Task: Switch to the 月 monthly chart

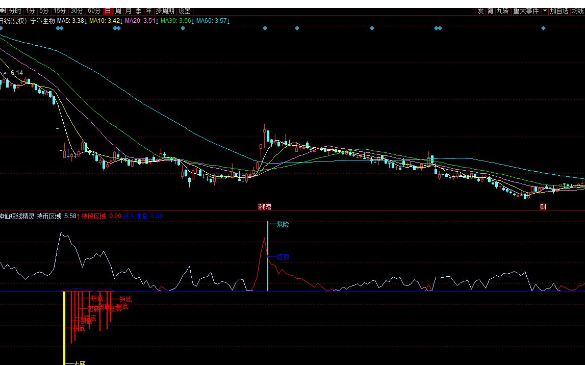Action: click(128, 11)
